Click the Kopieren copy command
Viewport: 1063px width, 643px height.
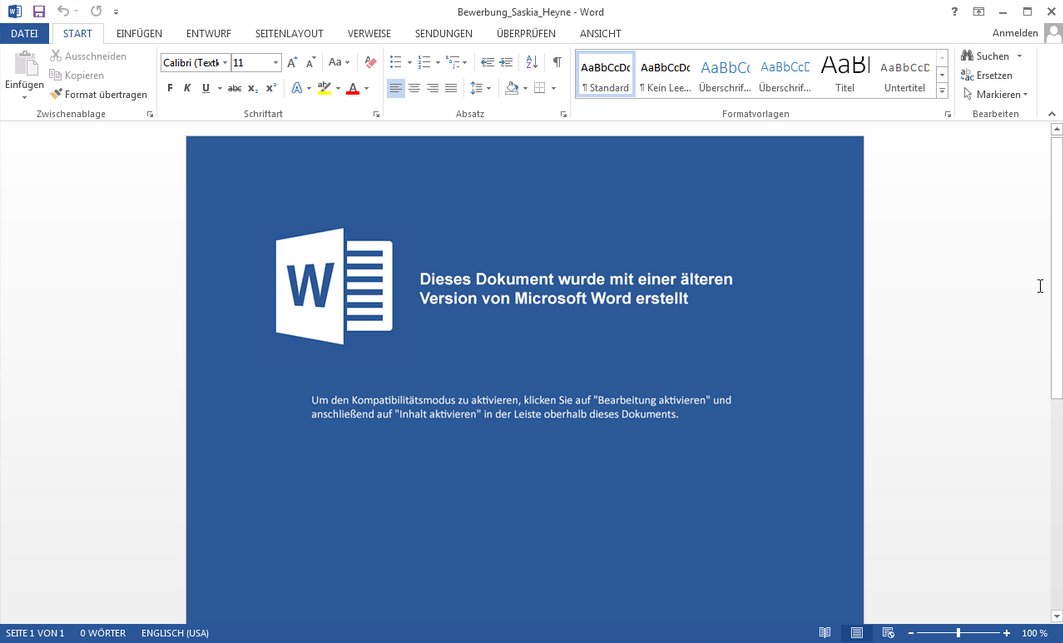click(77, 75)
